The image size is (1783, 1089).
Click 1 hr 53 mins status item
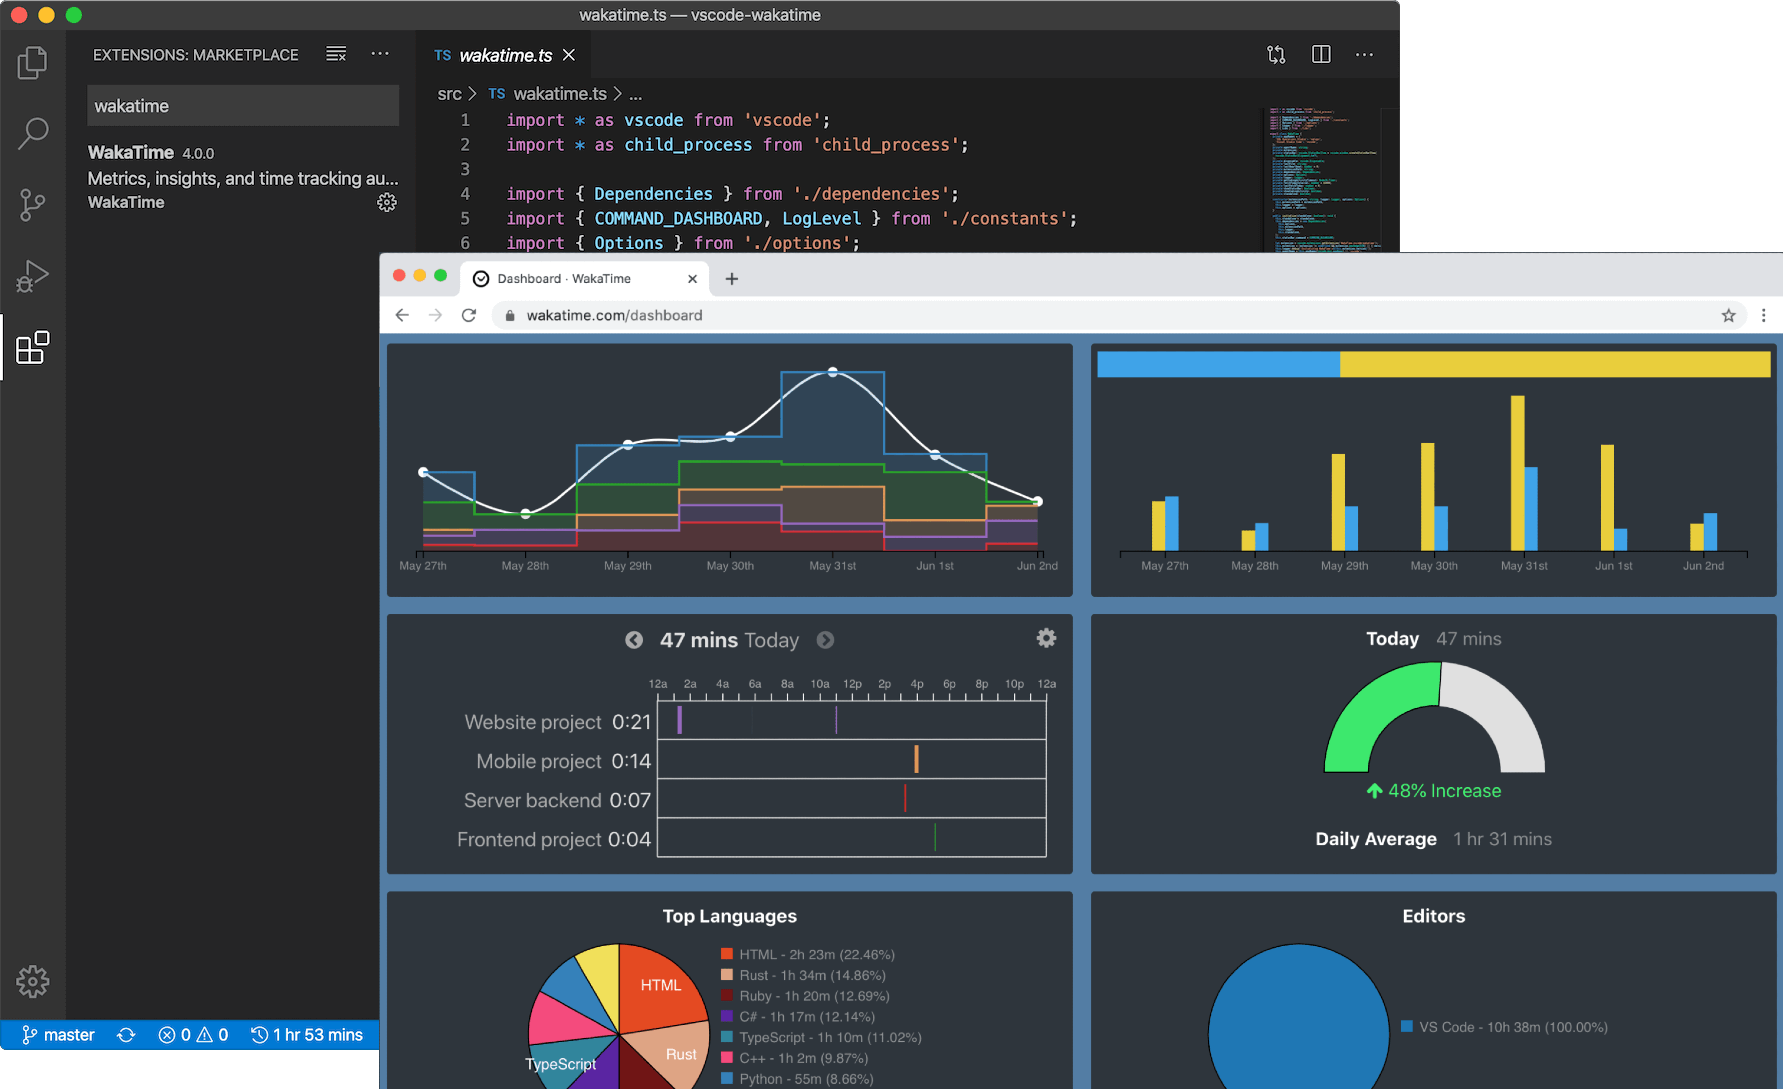[x=307, y=1035]
